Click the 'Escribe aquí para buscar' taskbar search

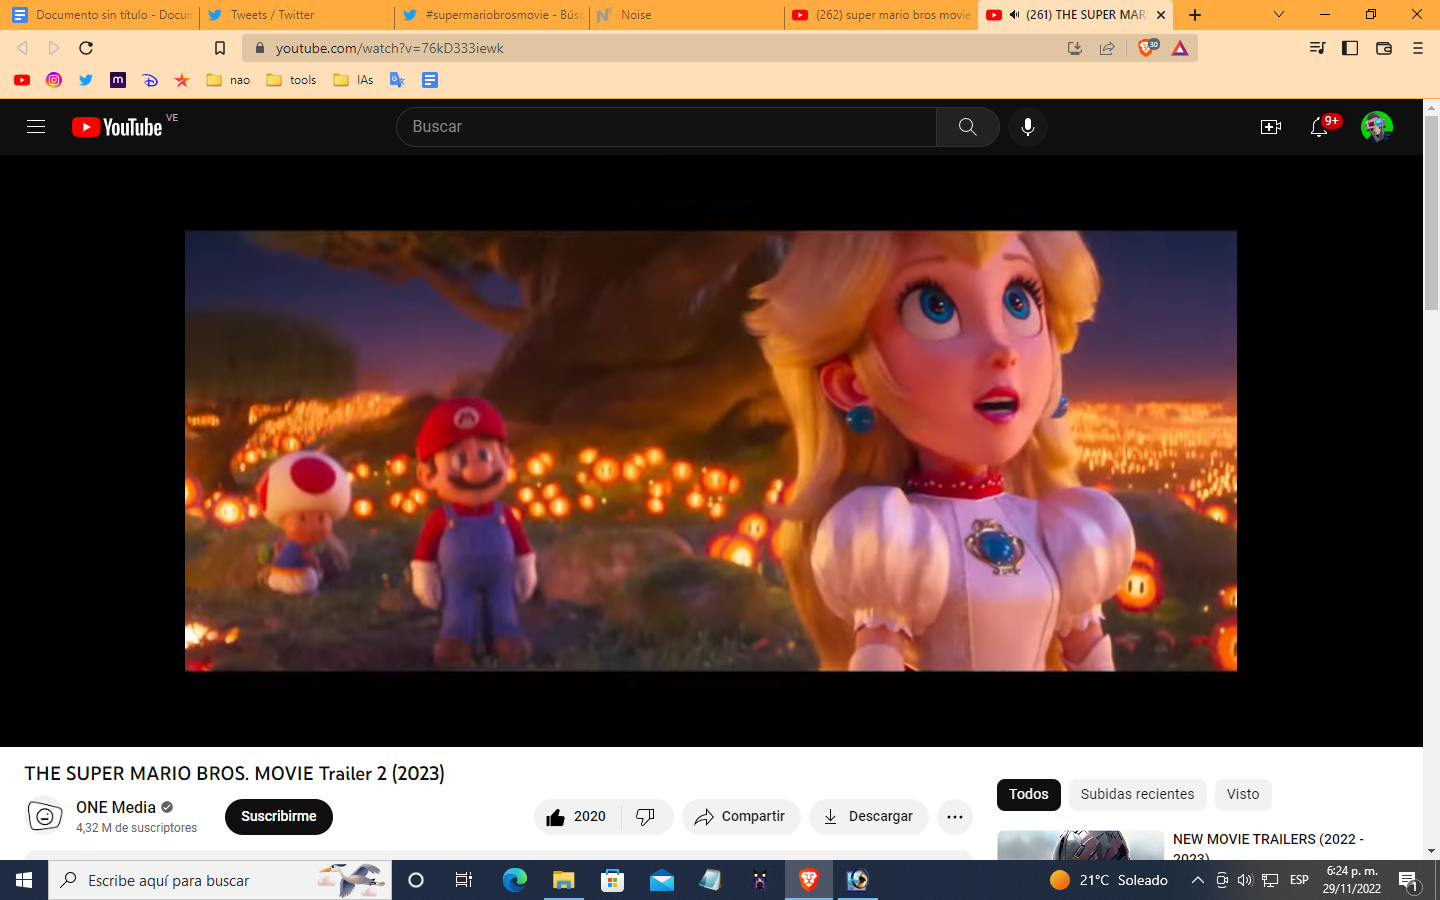(220, 880)
